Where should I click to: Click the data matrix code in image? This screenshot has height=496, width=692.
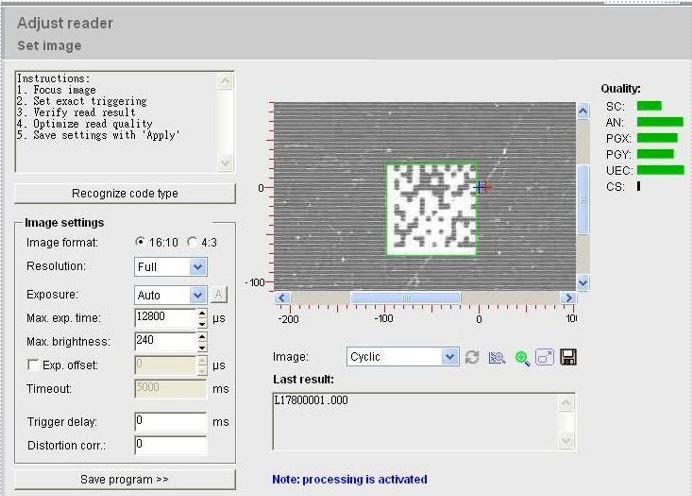[x=432, y=209]
